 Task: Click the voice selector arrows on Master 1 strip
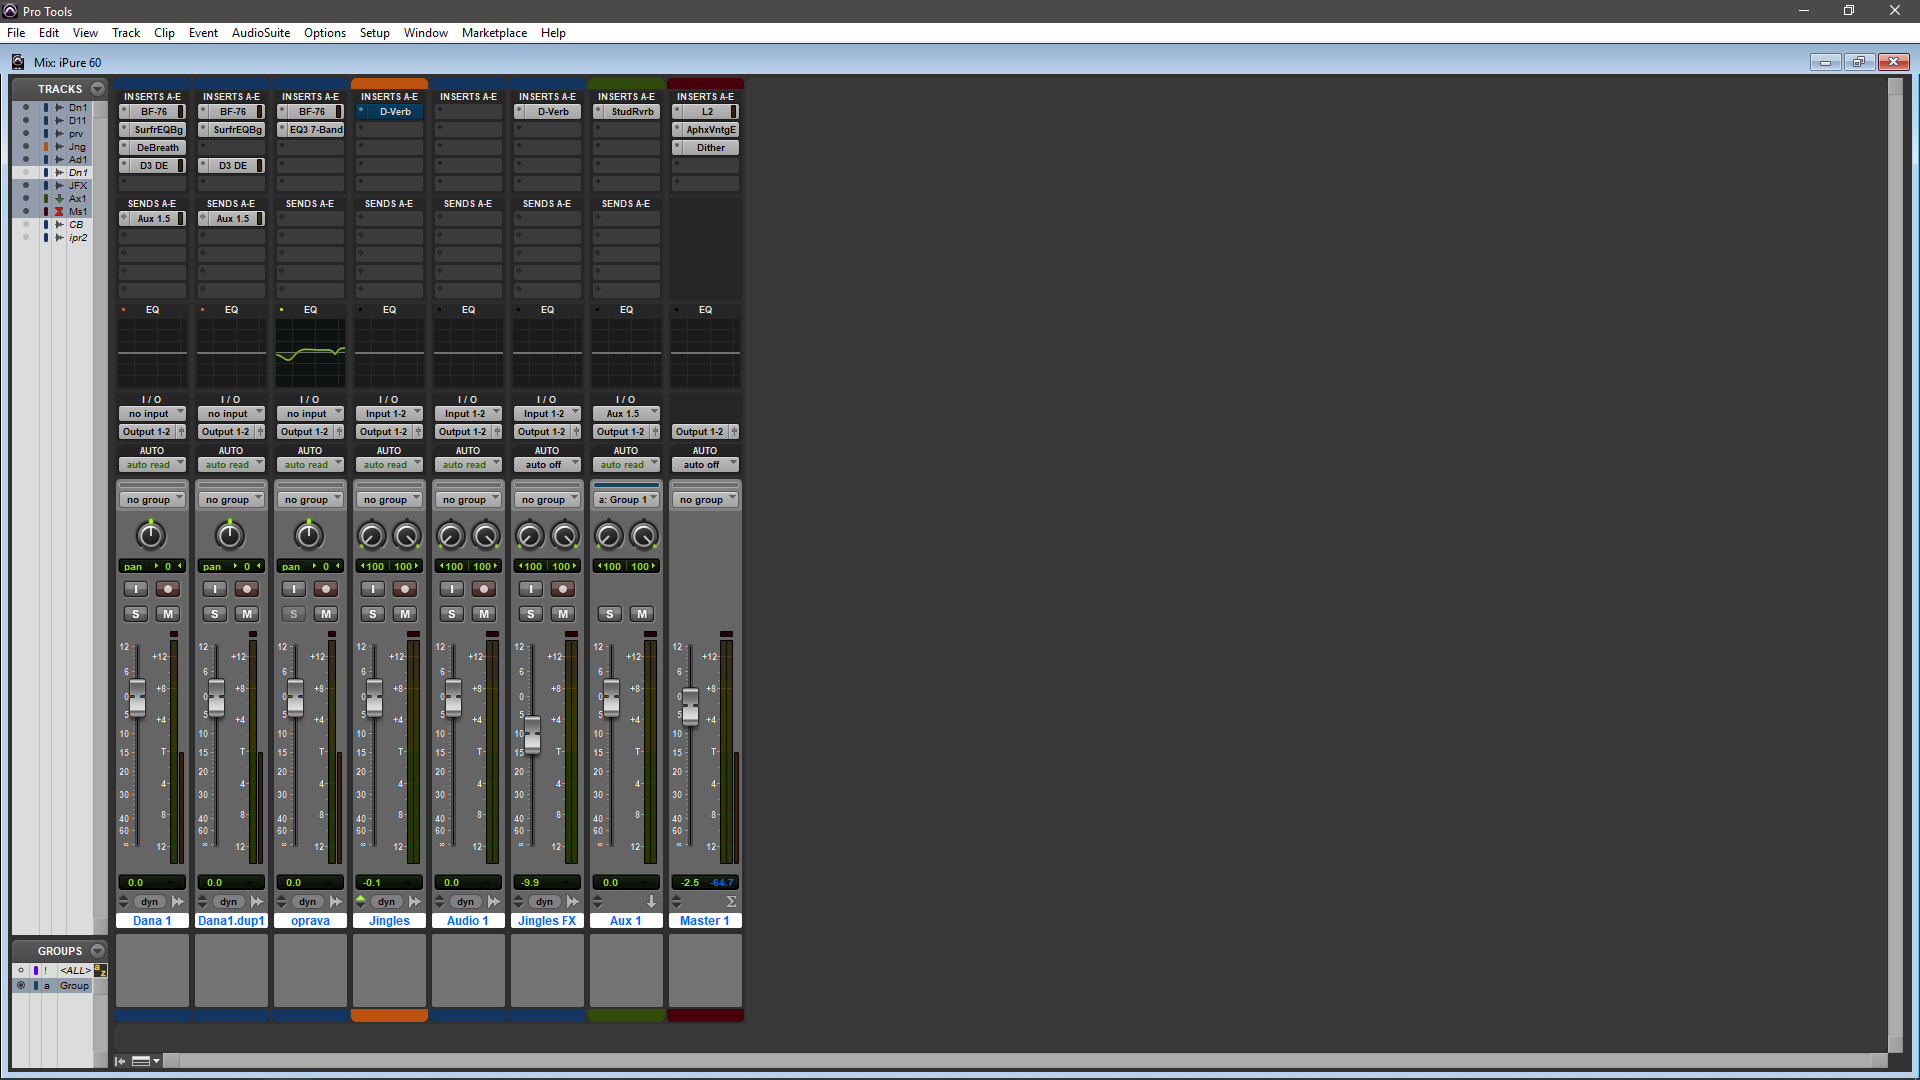coord(677,902)
